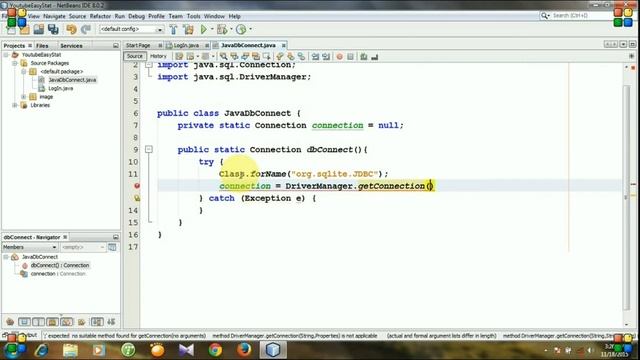640x360 pixels.
Task: Click the Clean and Build Project icon
Action: (188, 29)
